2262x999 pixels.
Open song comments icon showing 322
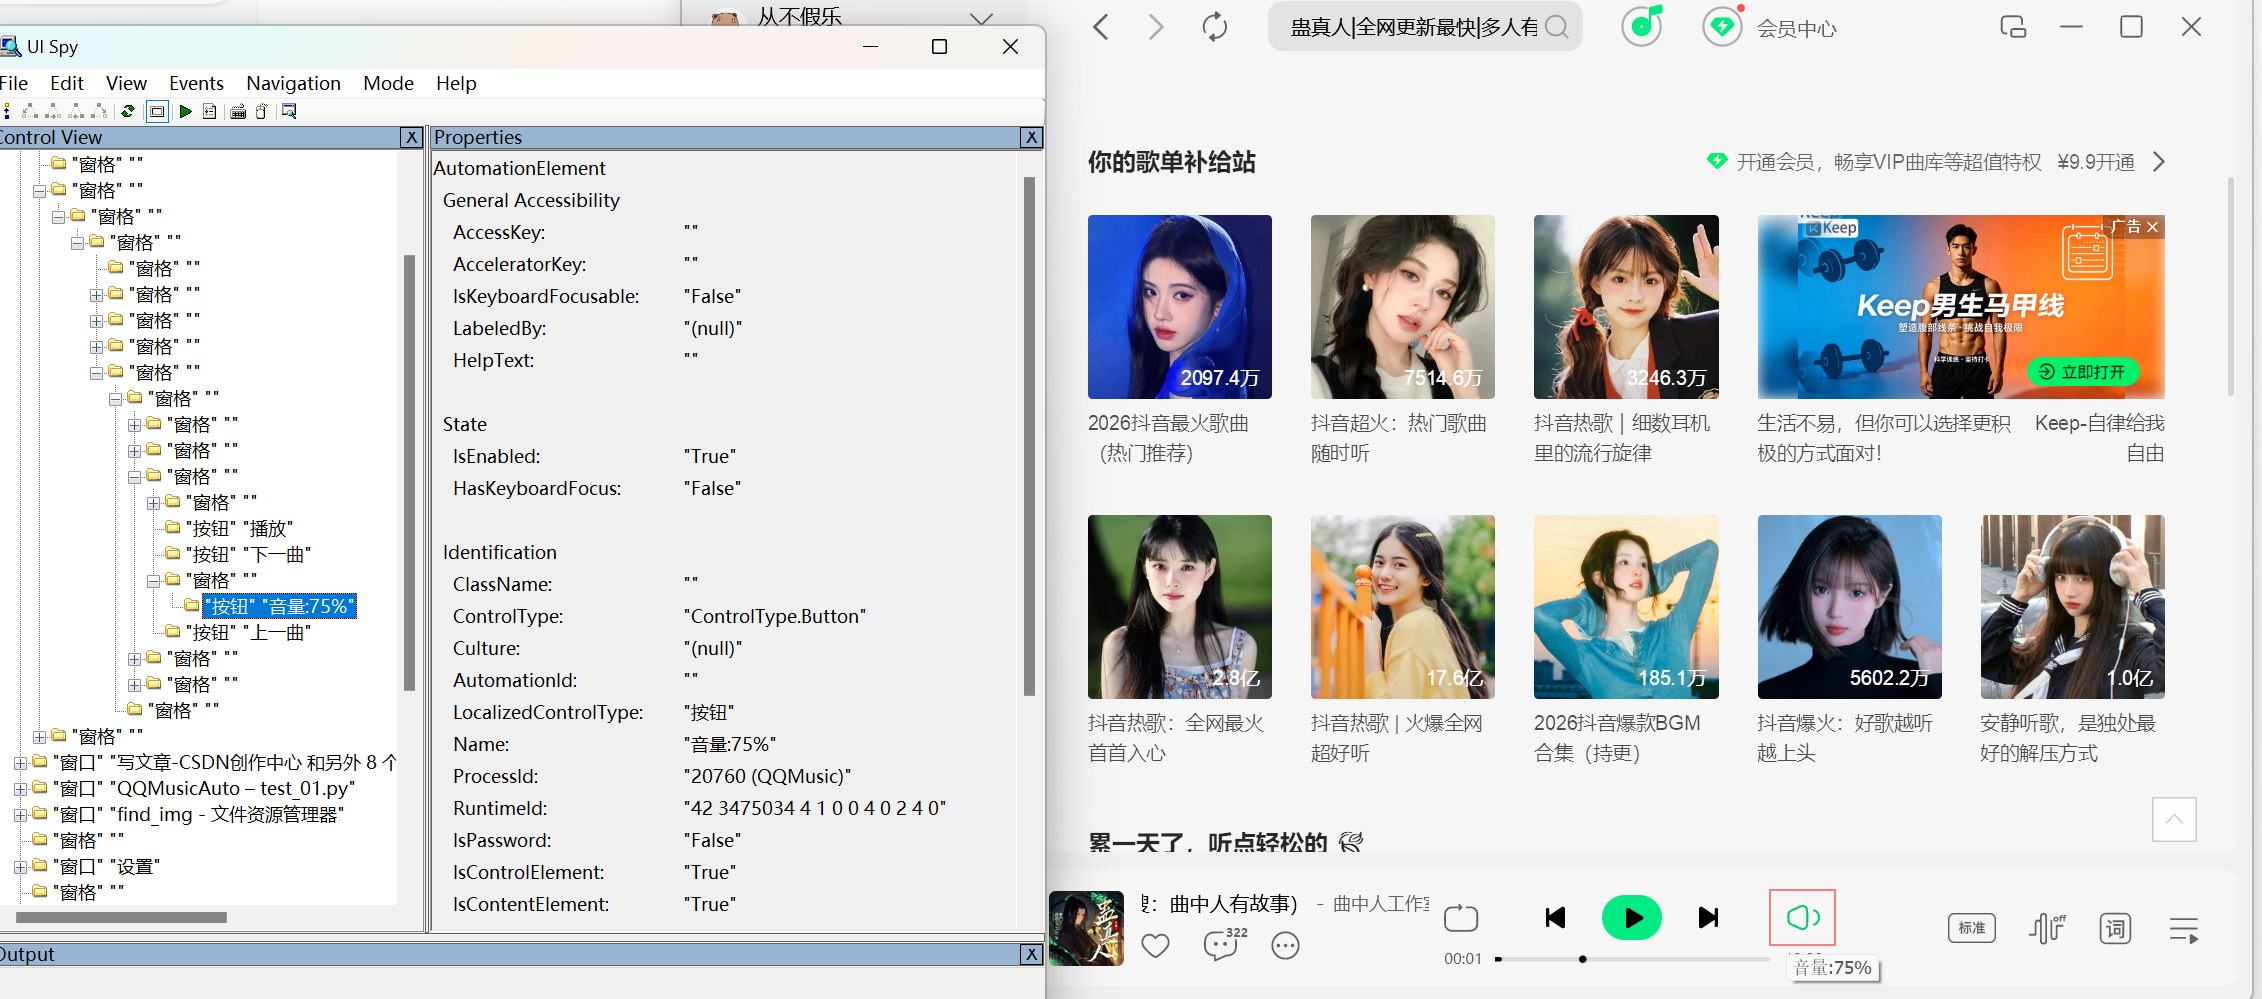[1224, 943]
